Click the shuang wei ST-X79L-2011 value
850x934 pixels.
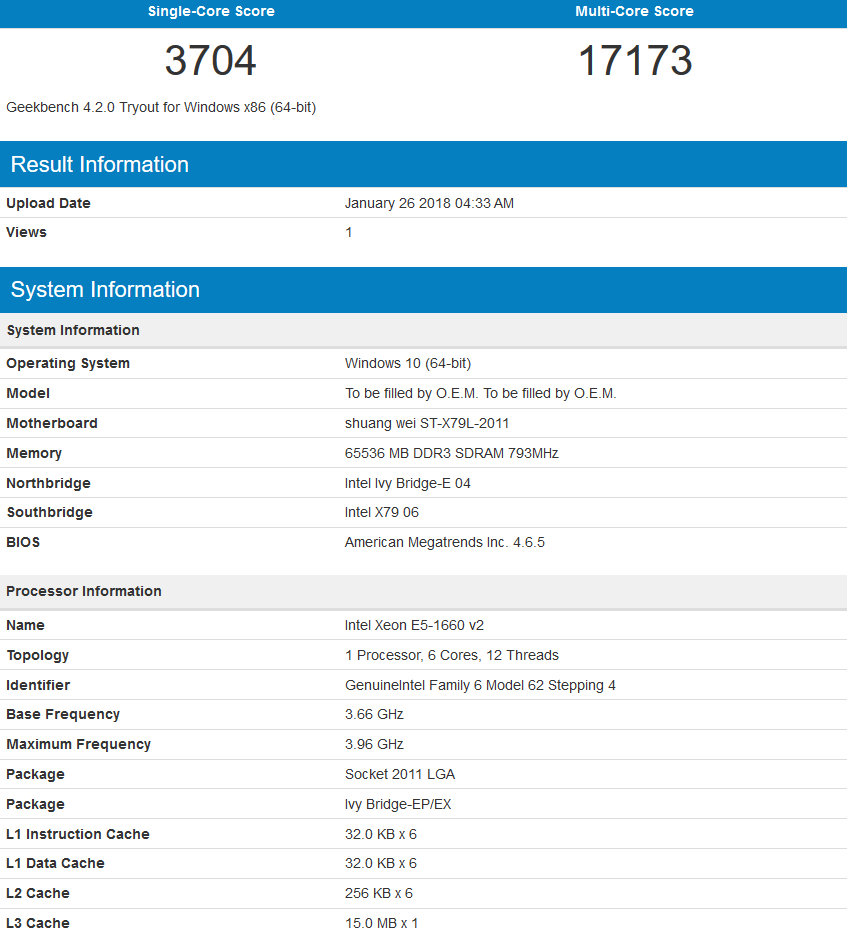[x=426, y=424]
